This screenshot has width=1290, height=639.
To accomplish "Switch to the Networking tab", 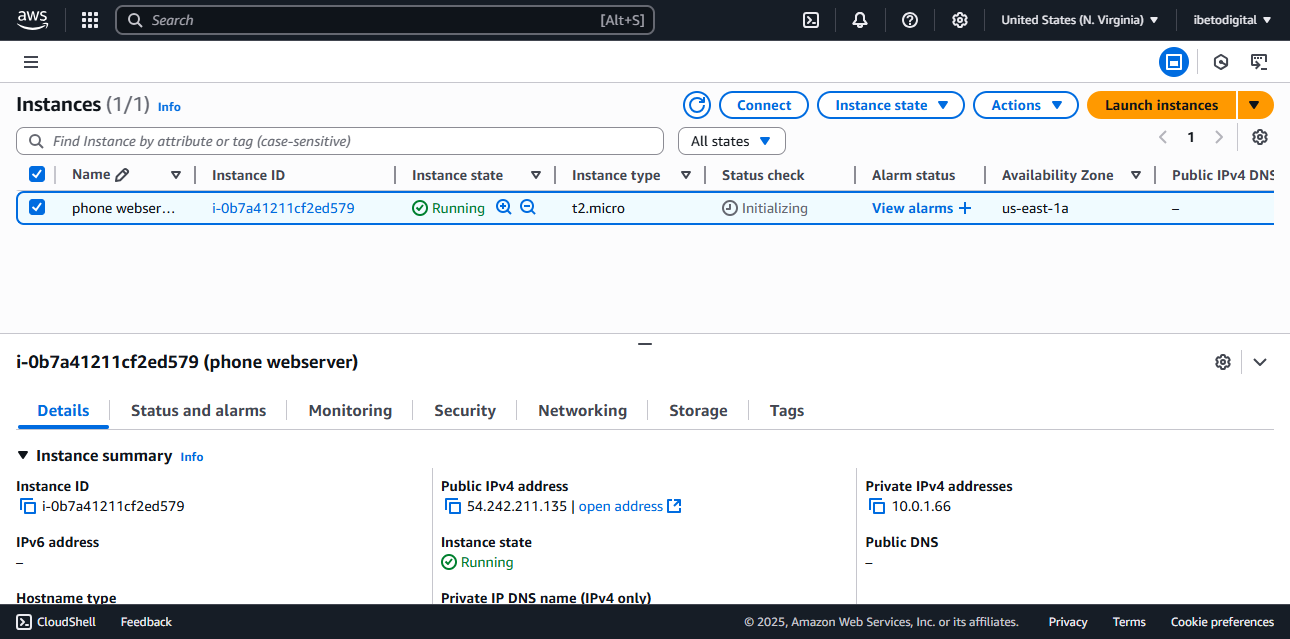I will click(x=582, y=410).
